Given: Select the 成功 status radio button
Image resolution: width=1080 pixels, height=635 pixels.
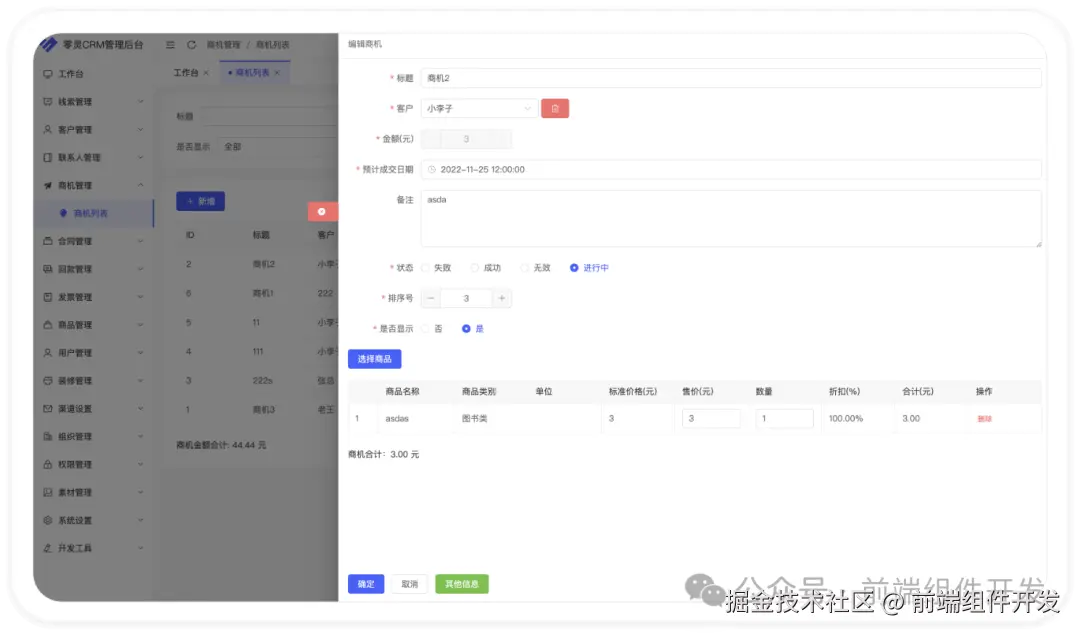Looking at the screenshot, I should (x=474, y=267).
